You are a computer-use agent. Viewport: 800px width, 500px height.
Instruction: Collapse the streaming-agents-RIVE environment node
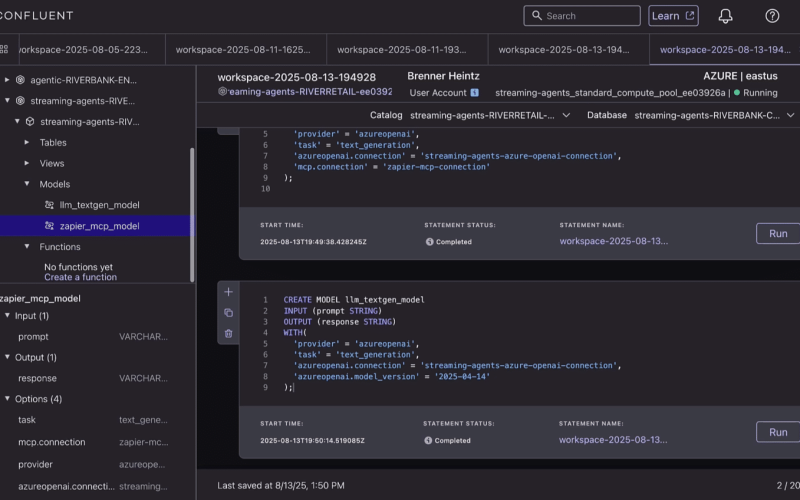pyautogui.click(x=7, y=101)
